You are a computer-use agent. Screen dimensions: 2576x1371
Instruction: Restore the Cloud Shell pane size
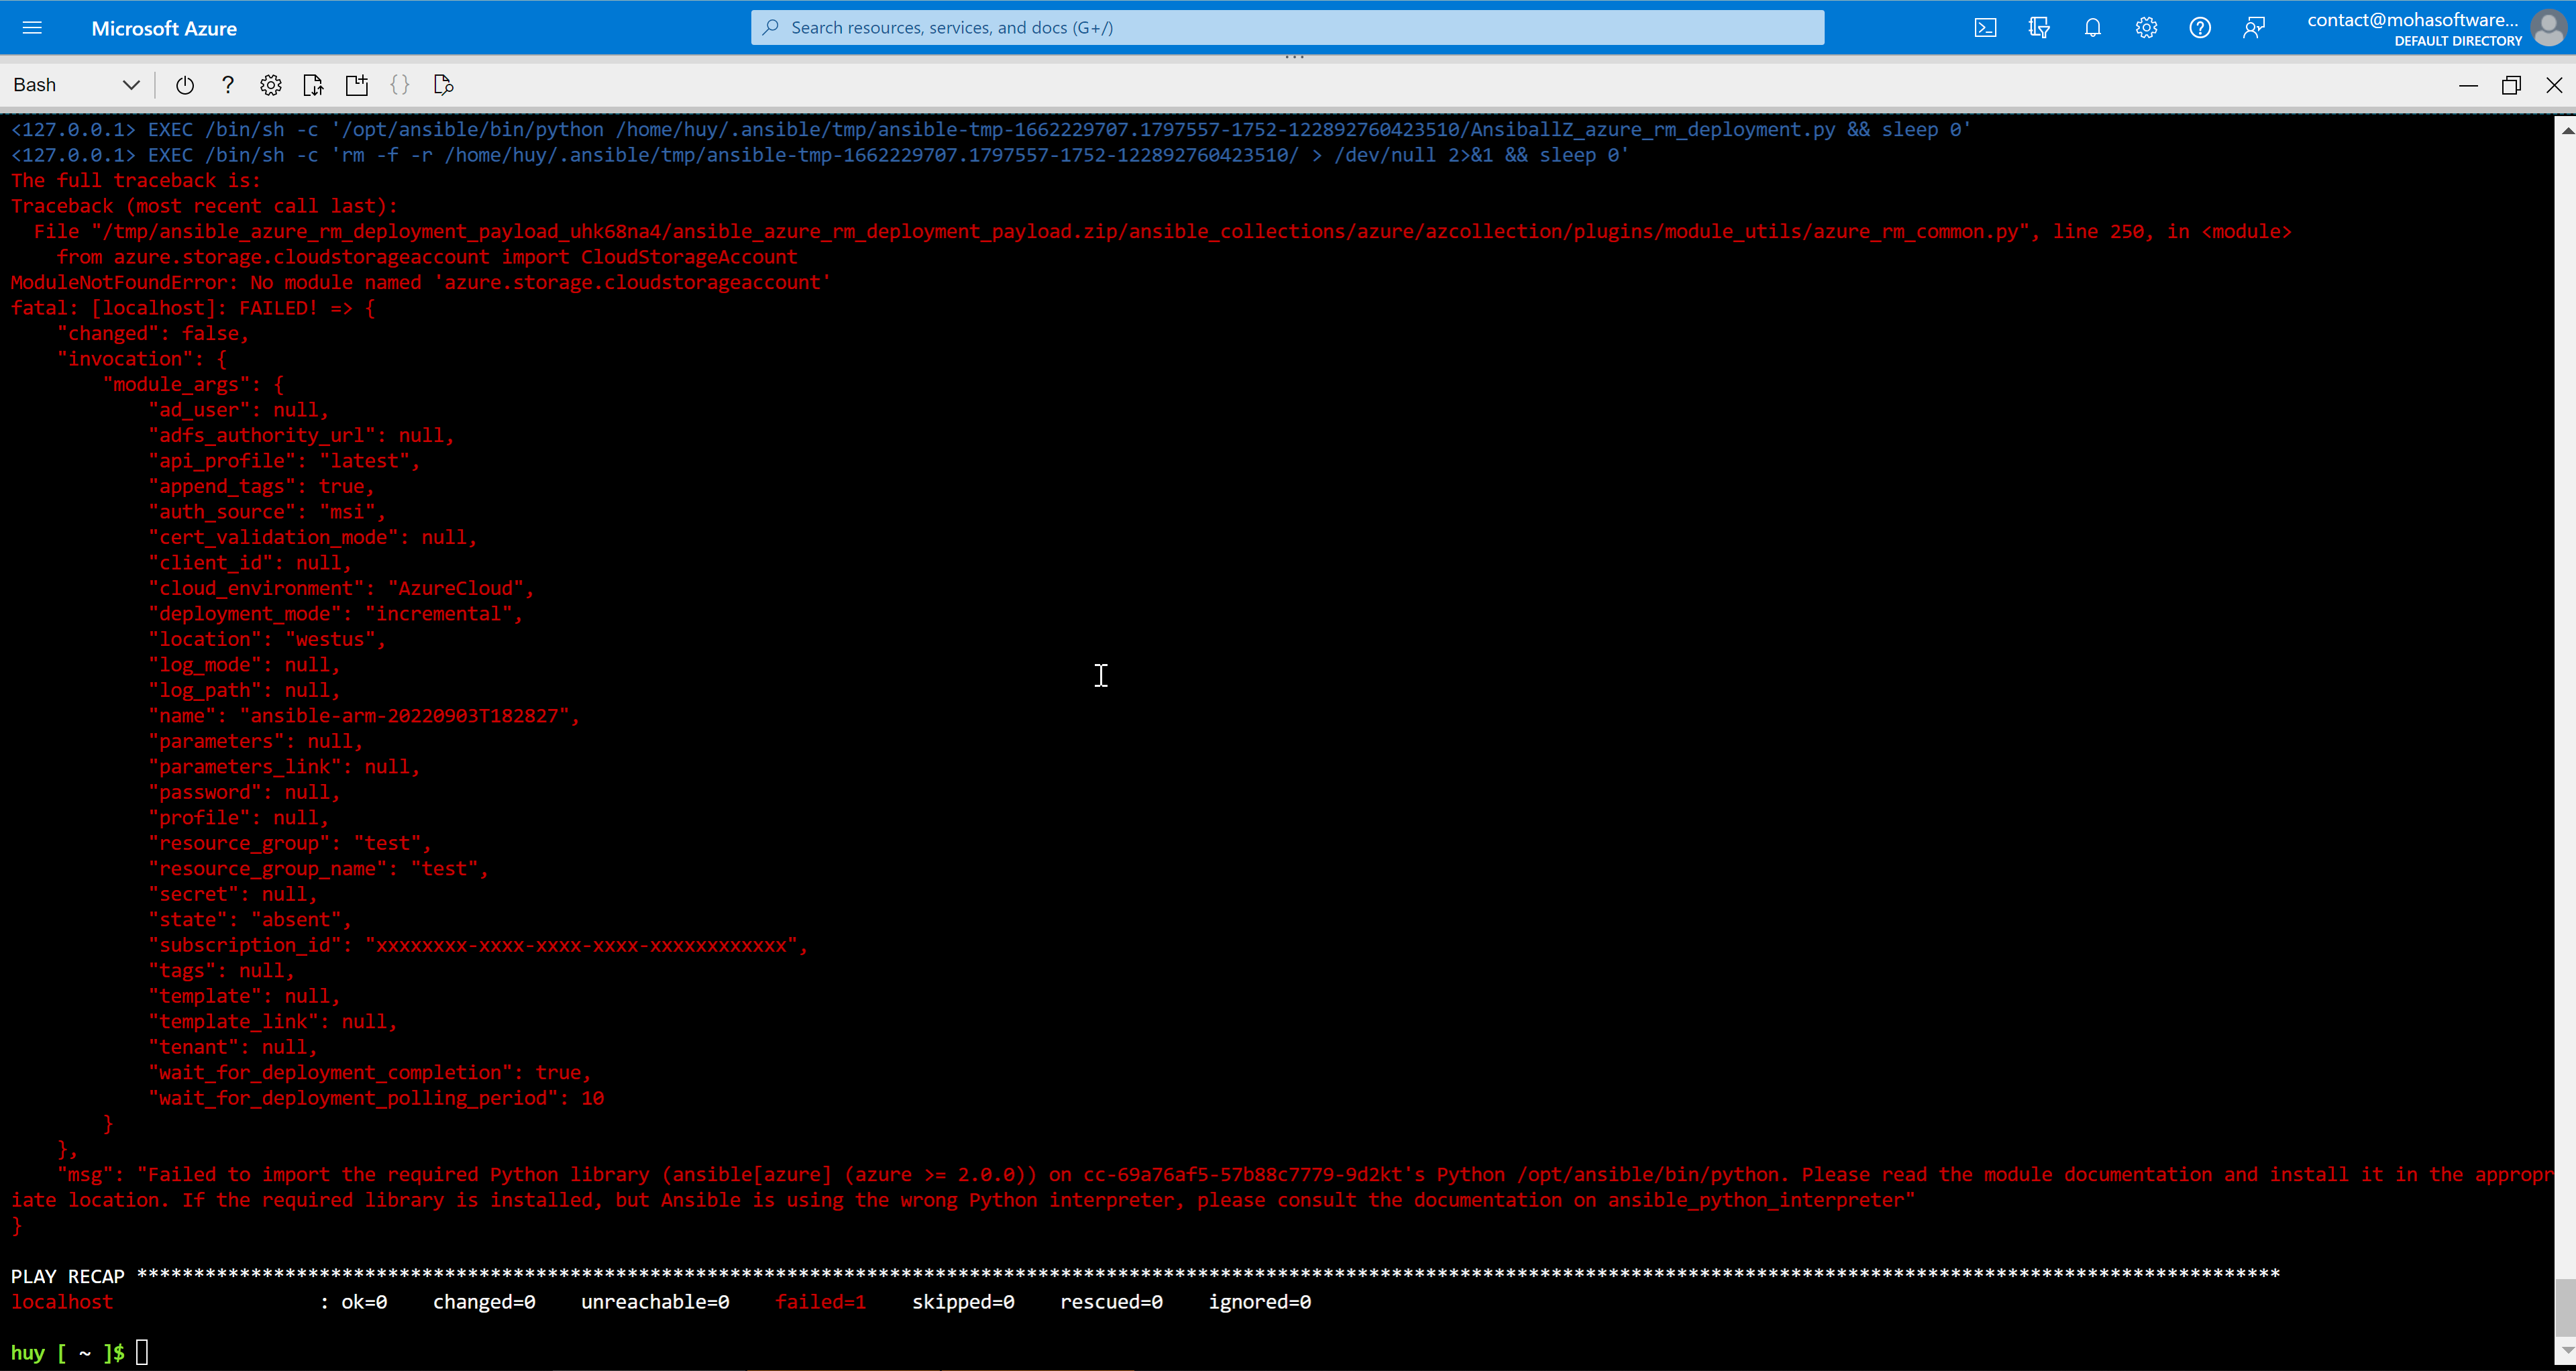[x=2511, y=85]
